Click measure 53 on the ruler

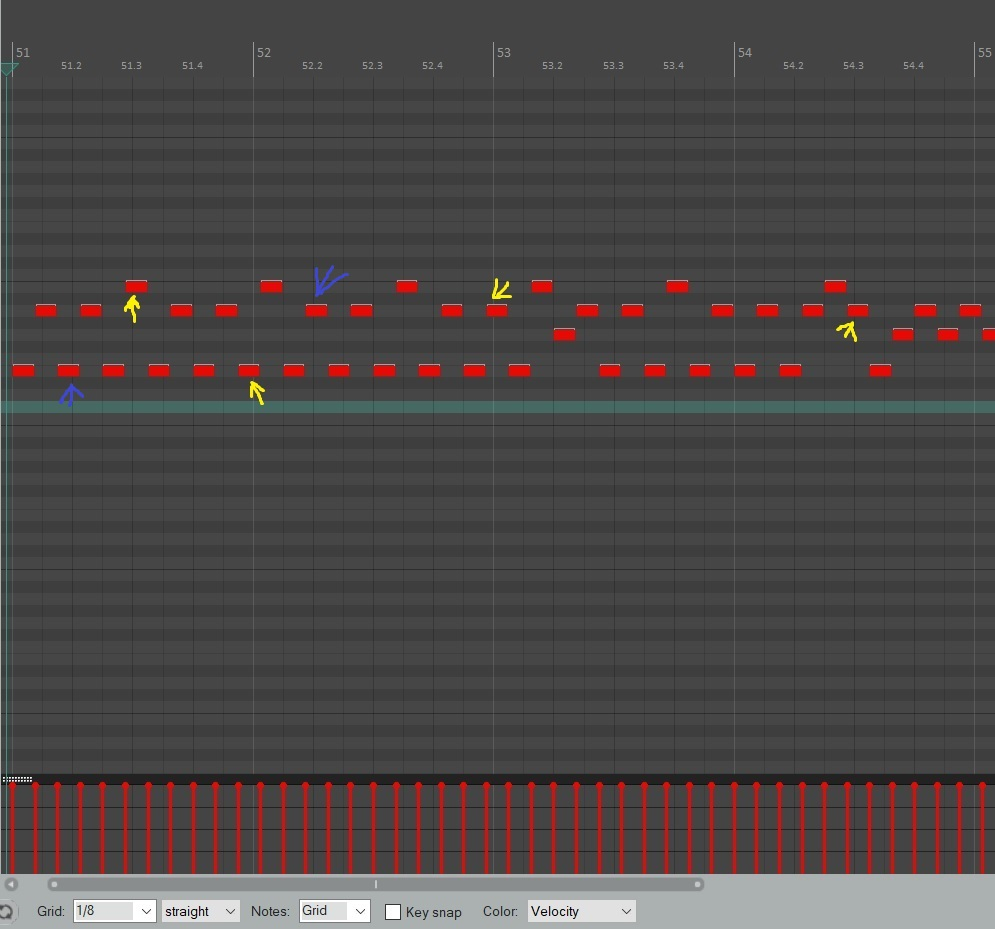click(504, 53)
